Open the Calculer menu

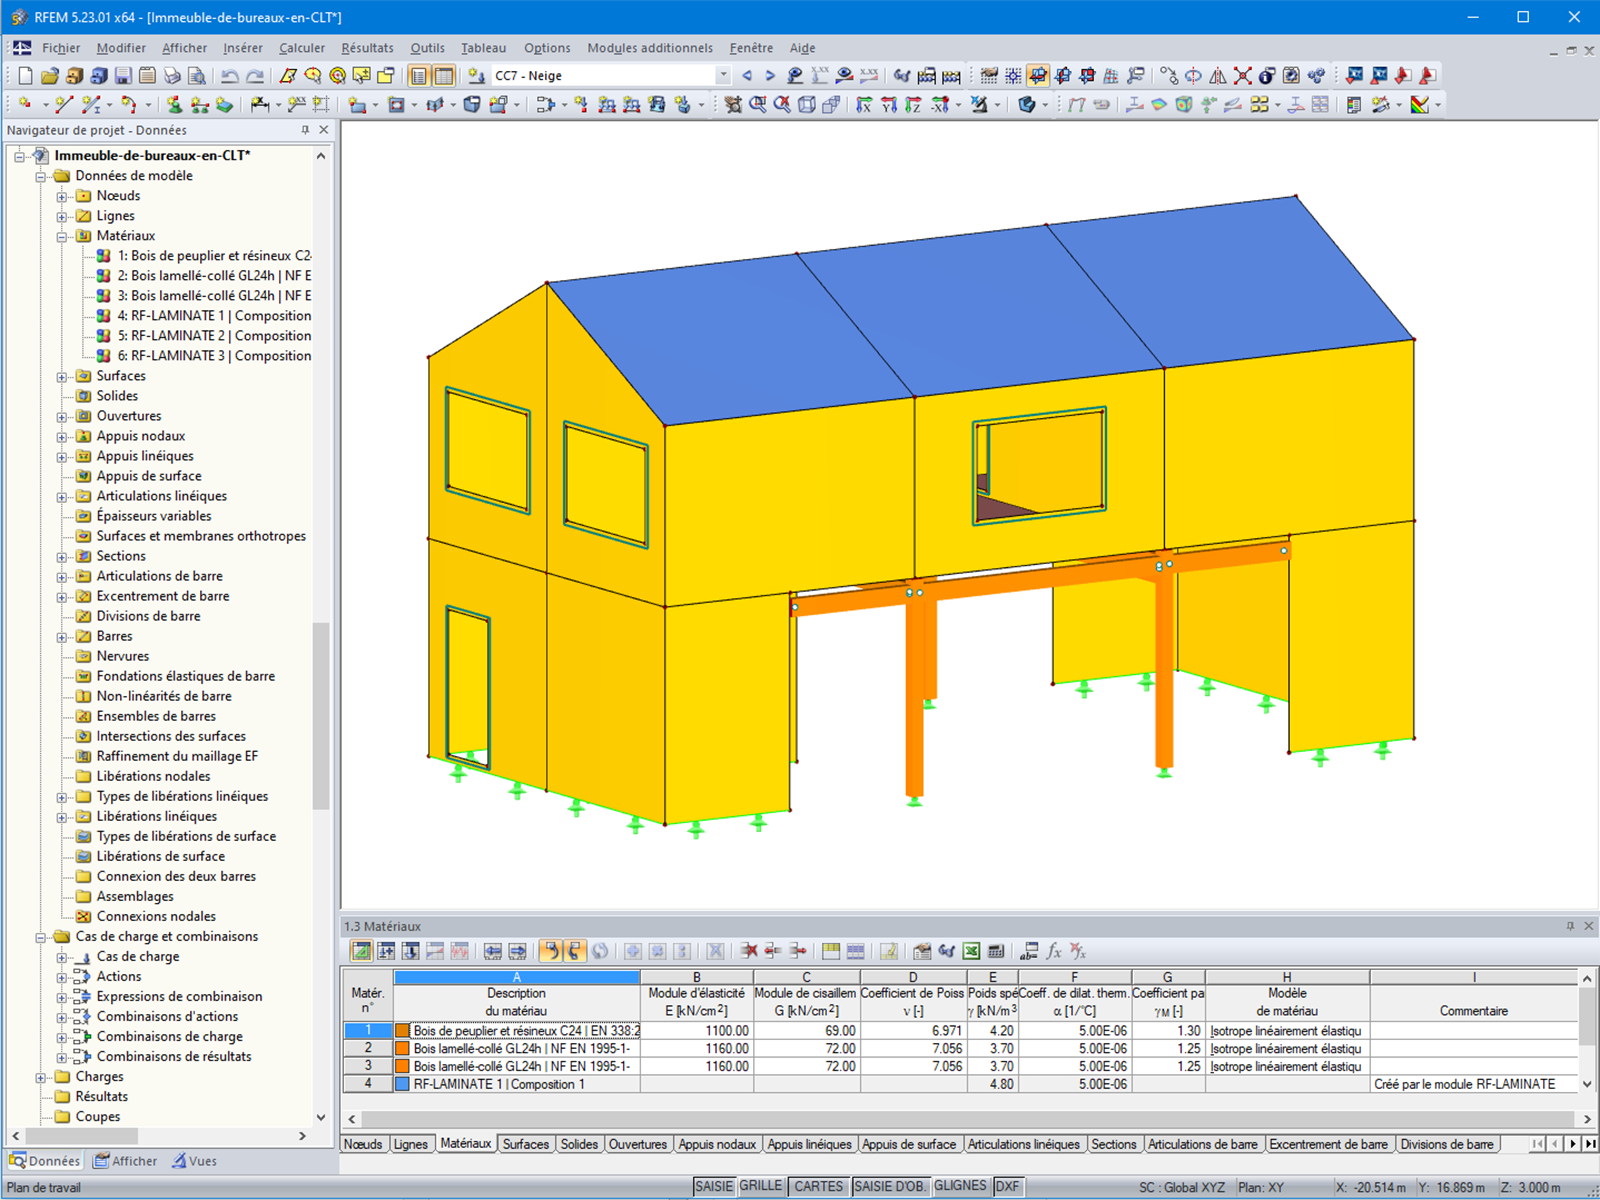tap(302, 48)
